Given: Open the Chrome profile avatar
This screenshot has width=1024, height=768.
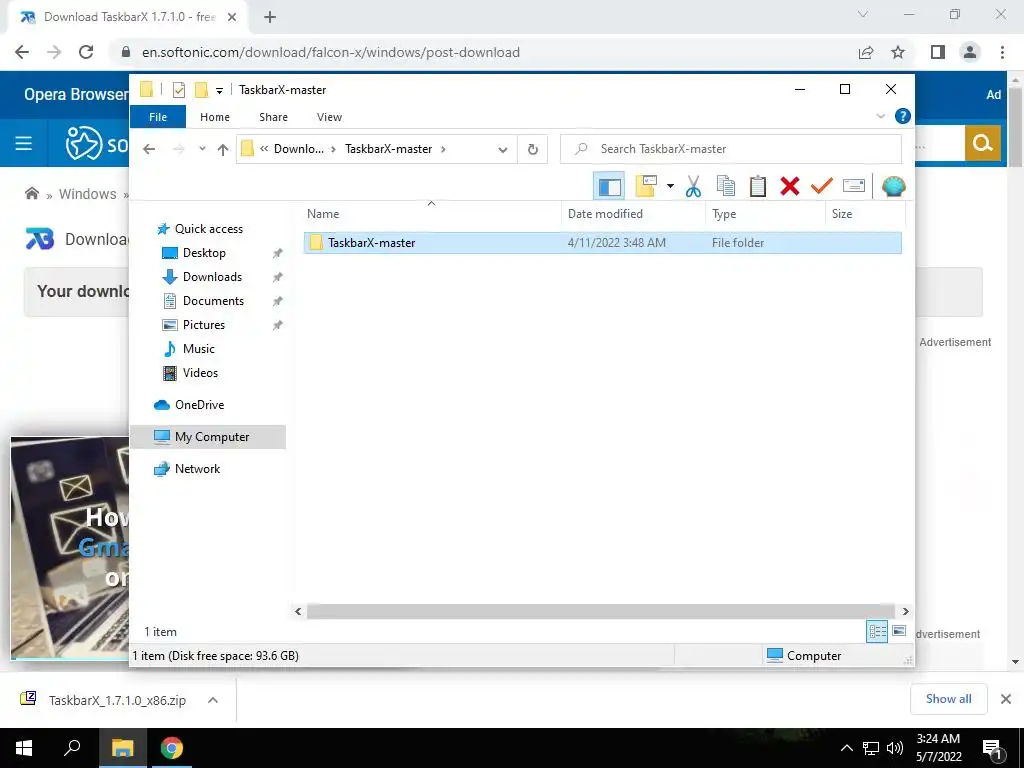Looking at the screenshot, I should pos(970,52).
